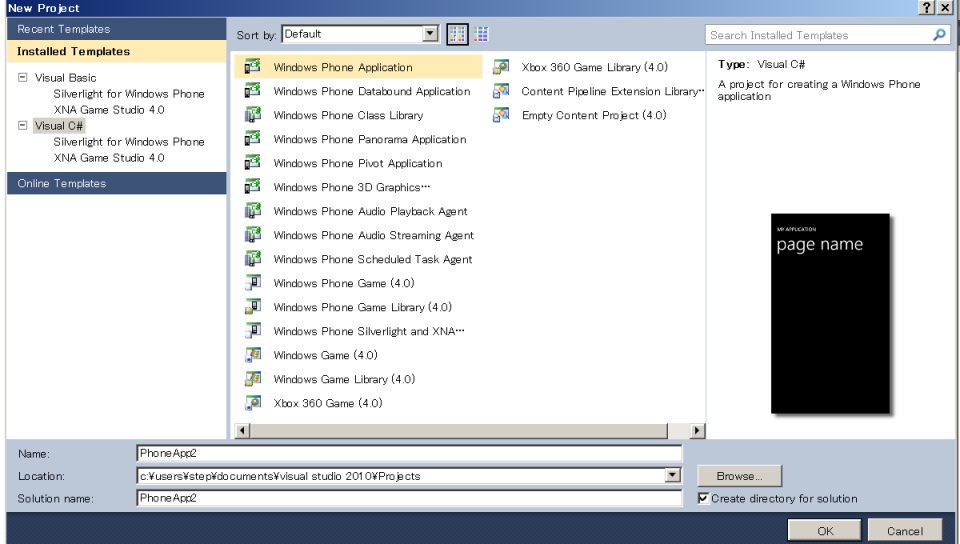Click the Solution name input field
Screen dimensions: 960x544
click(409, 497)
